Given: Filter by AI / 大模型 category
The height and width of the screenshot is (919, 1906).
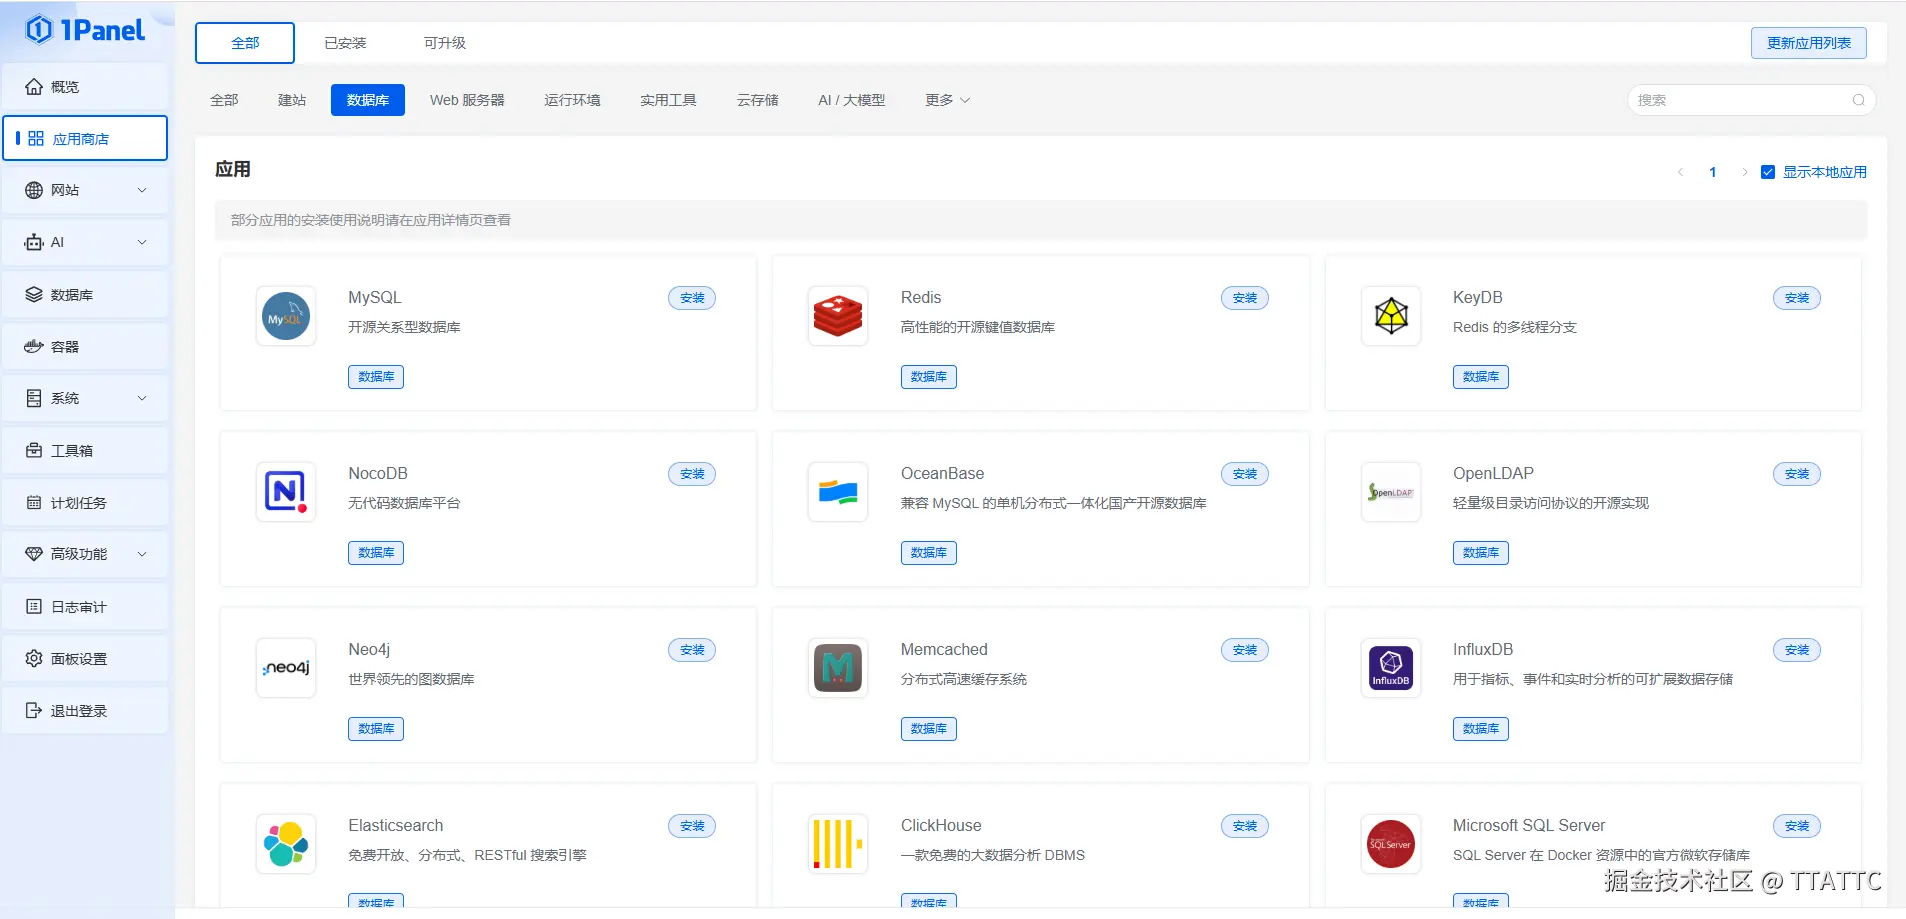Looking at the screenshot, I should point(852,100).
